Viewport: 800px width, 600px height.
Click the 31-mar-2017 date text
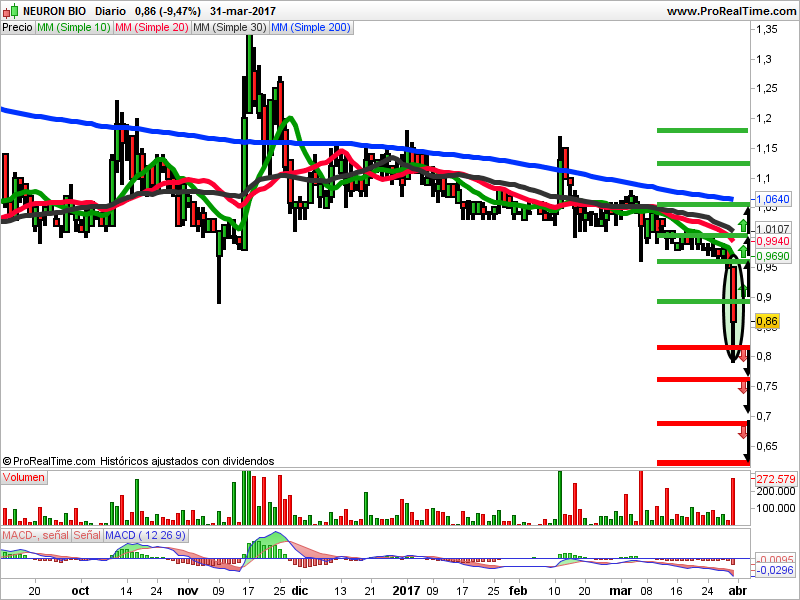[243, 11]
